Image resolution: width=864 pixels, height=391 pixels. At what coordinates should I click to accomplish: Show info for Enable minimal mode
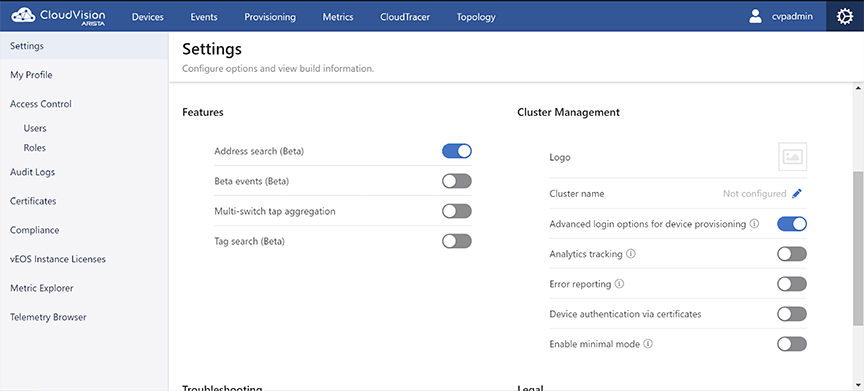click(x=648, y=344)
